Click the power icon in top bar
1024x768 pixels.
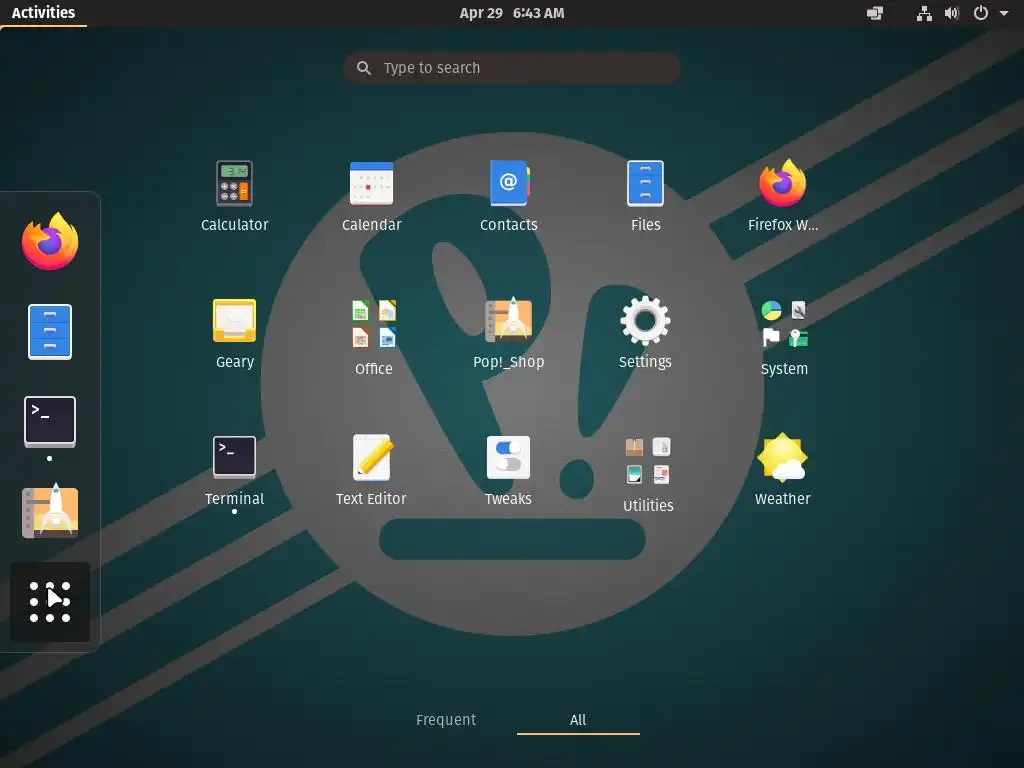click(980, 13)
